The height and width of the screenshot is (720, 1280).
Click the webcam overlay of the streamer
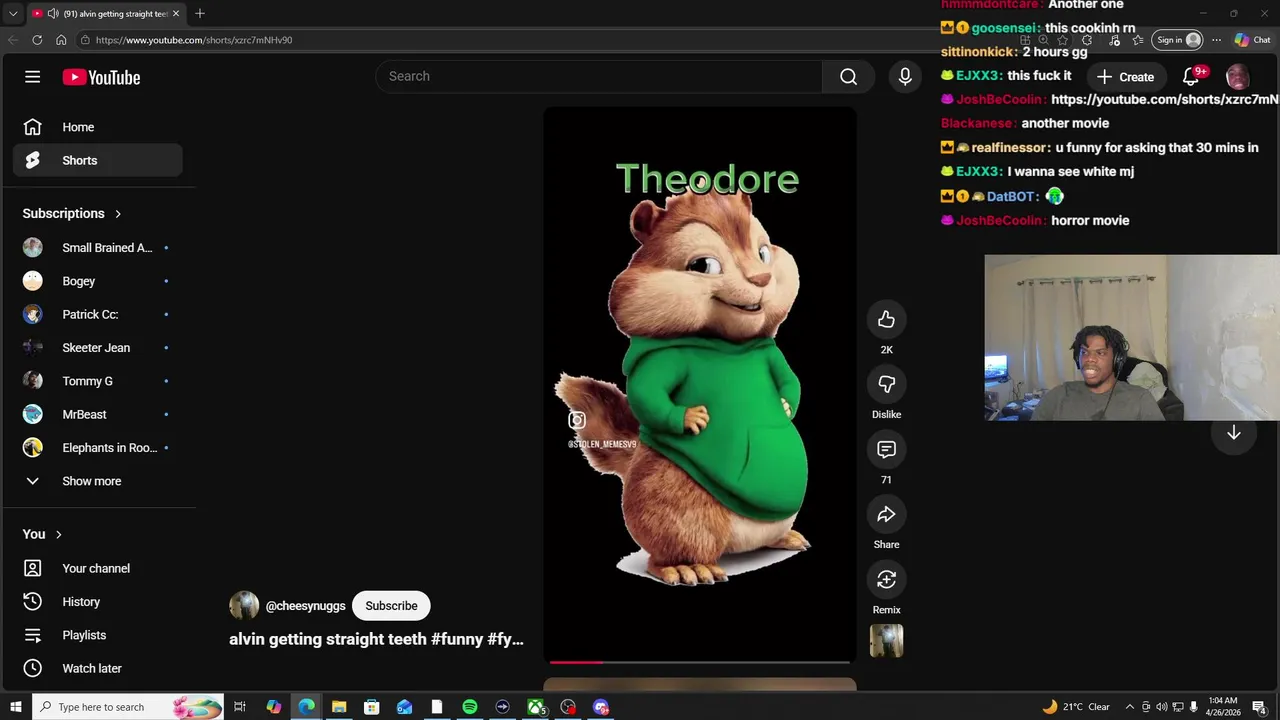(x=1131, y=337)
